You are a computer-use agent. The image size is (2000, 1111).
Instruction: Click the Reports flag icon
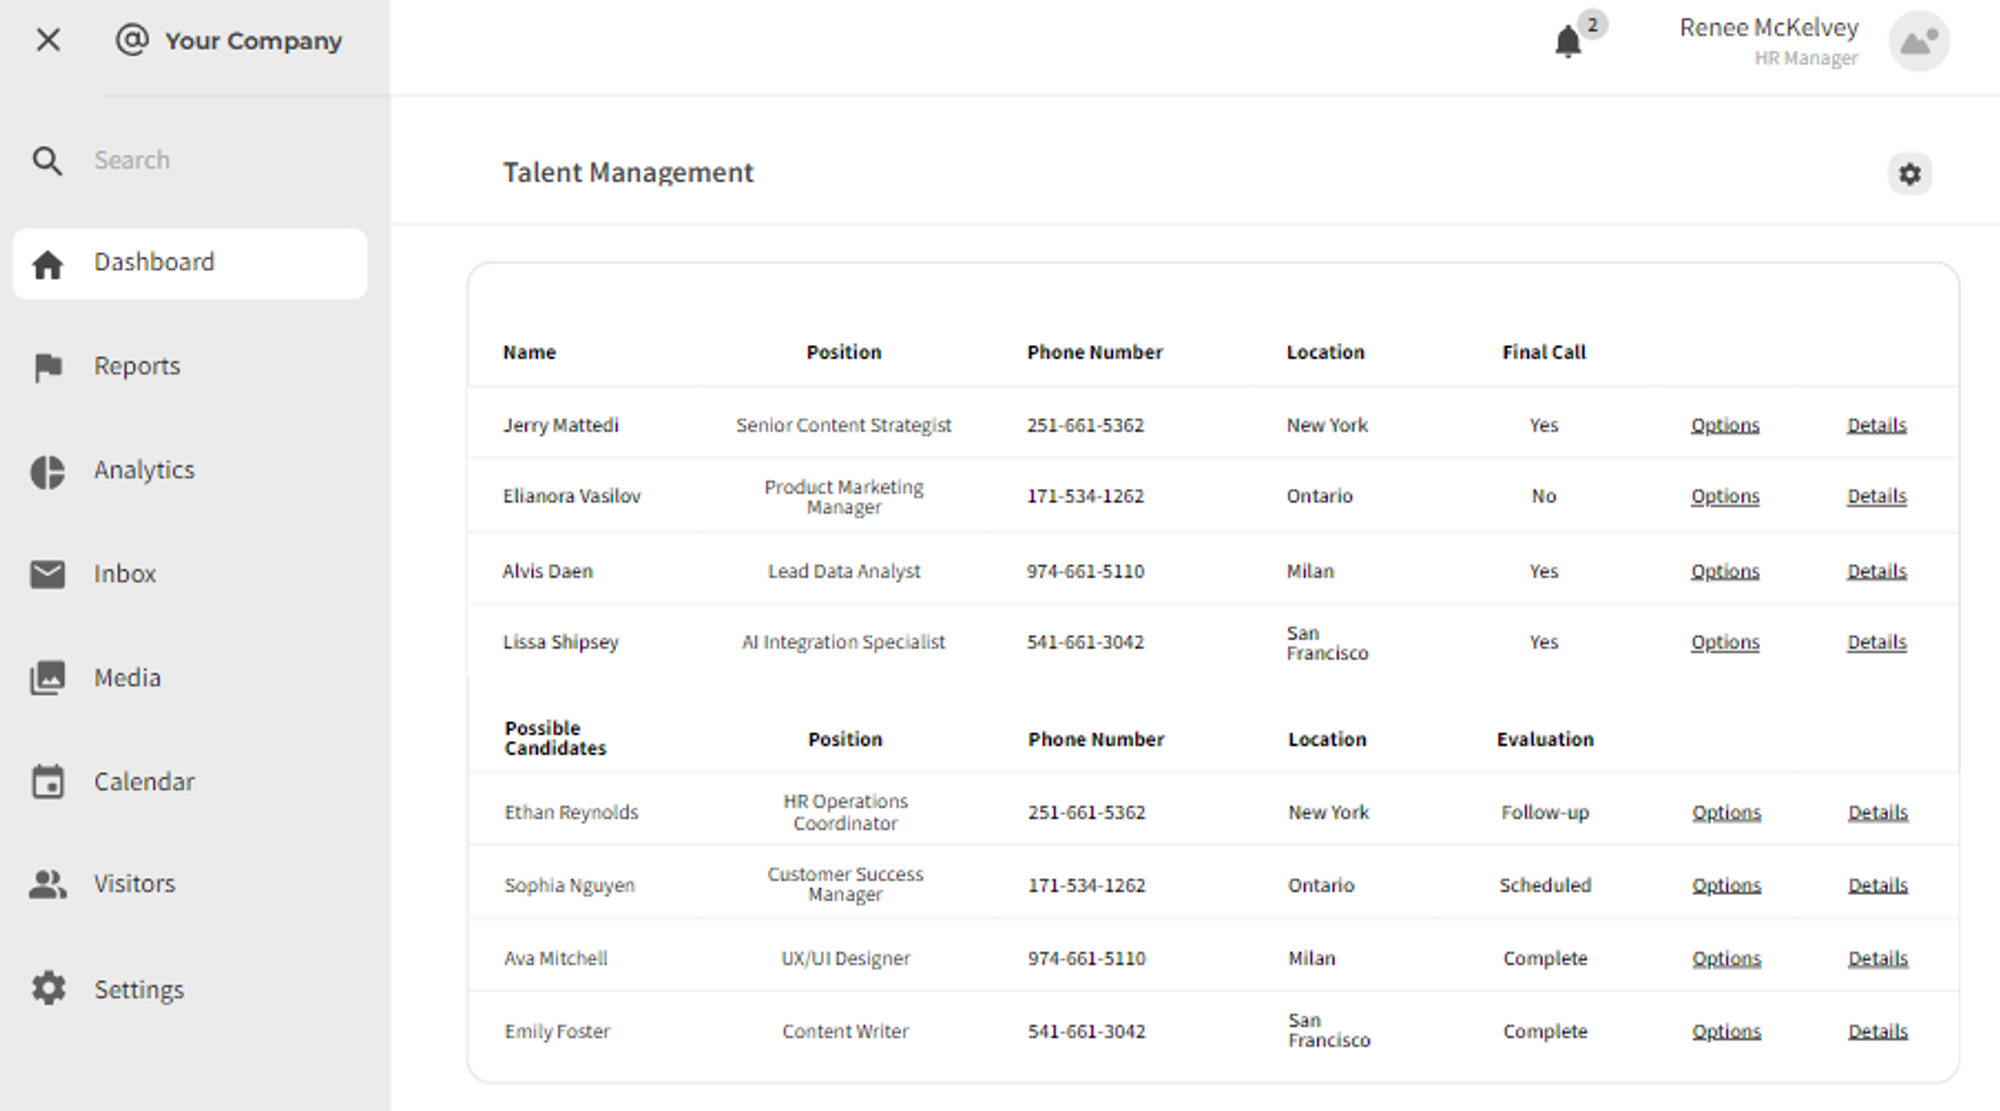(47, 367)
